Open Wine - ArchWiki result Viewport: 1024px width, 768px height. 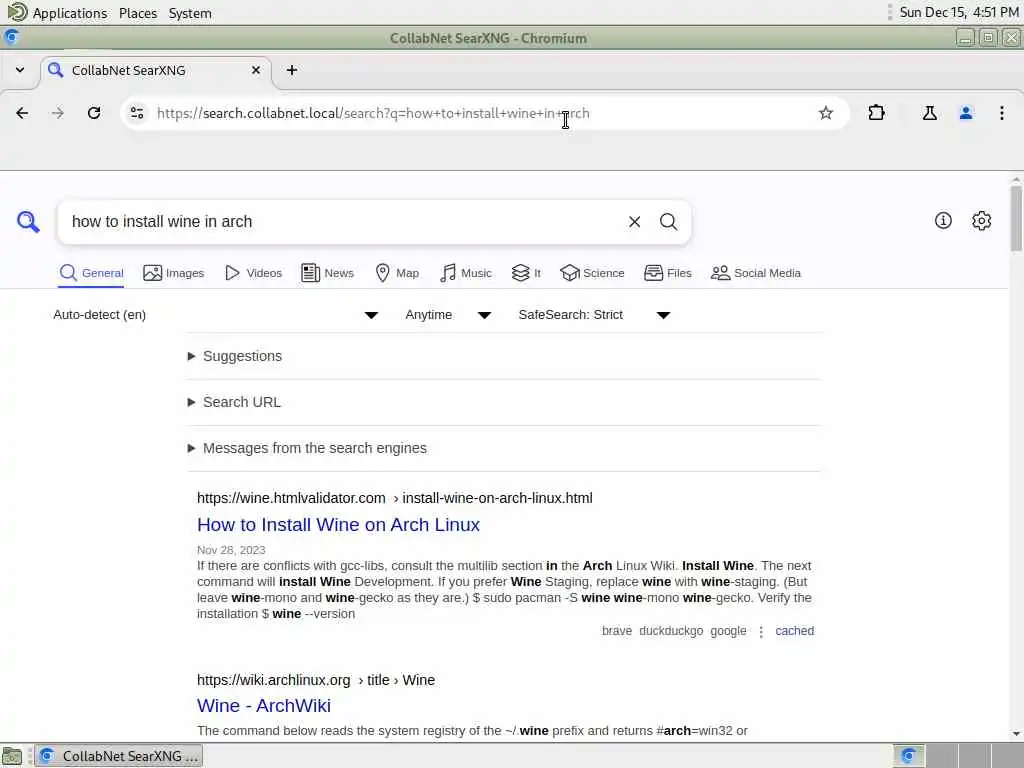point(264,706)
